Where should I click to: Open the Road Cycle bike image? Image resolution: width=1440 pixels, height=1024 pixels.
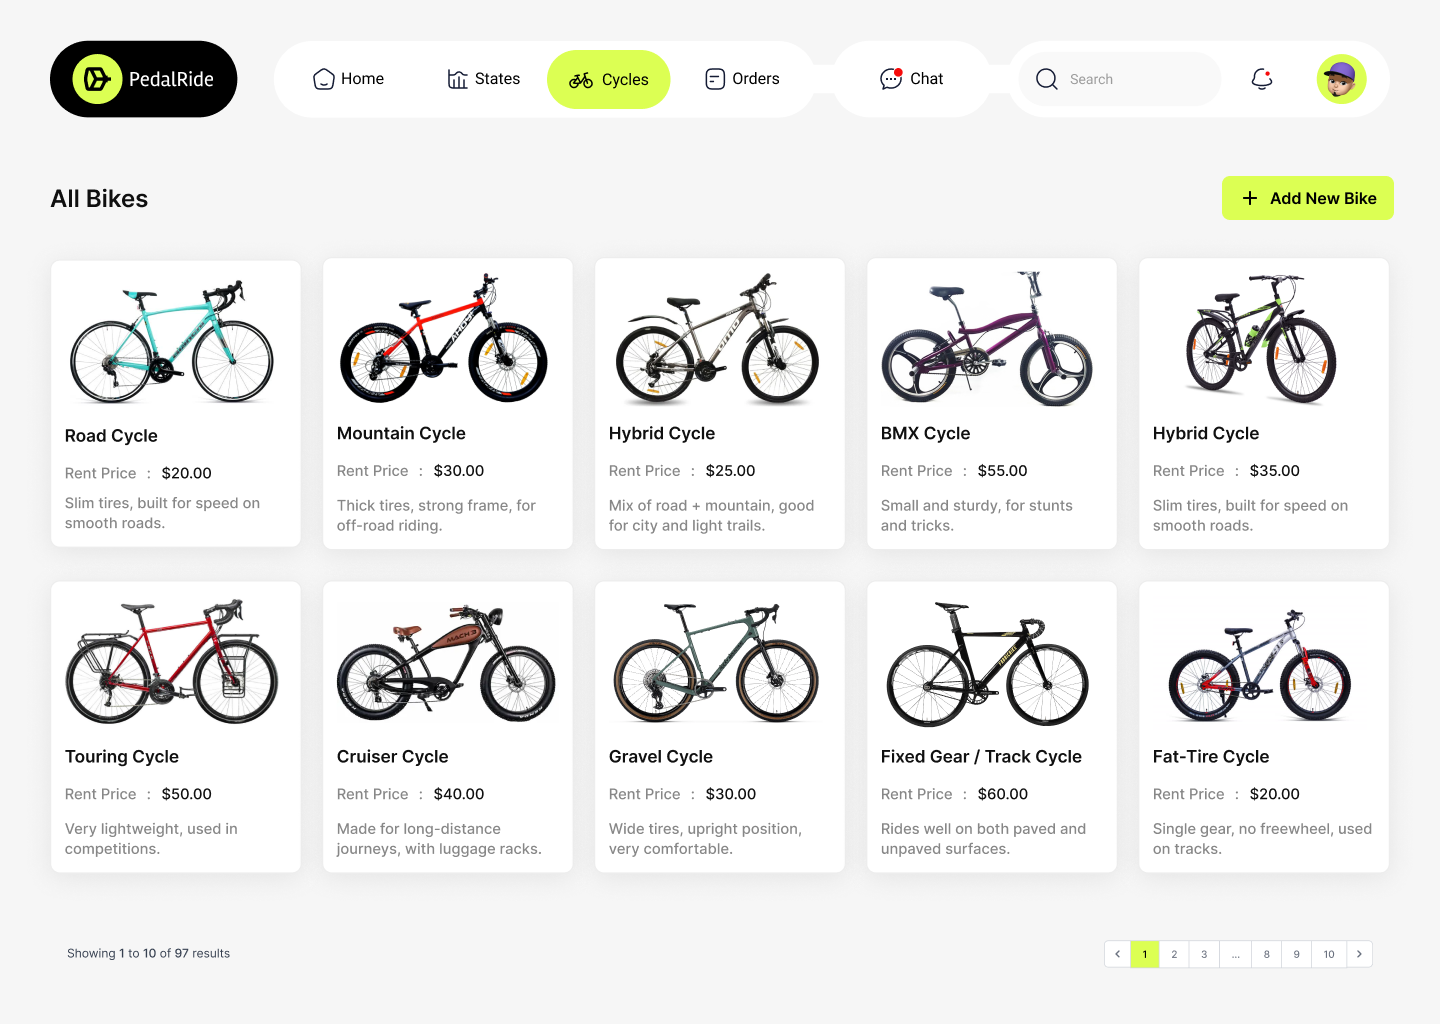click(172, 341)
